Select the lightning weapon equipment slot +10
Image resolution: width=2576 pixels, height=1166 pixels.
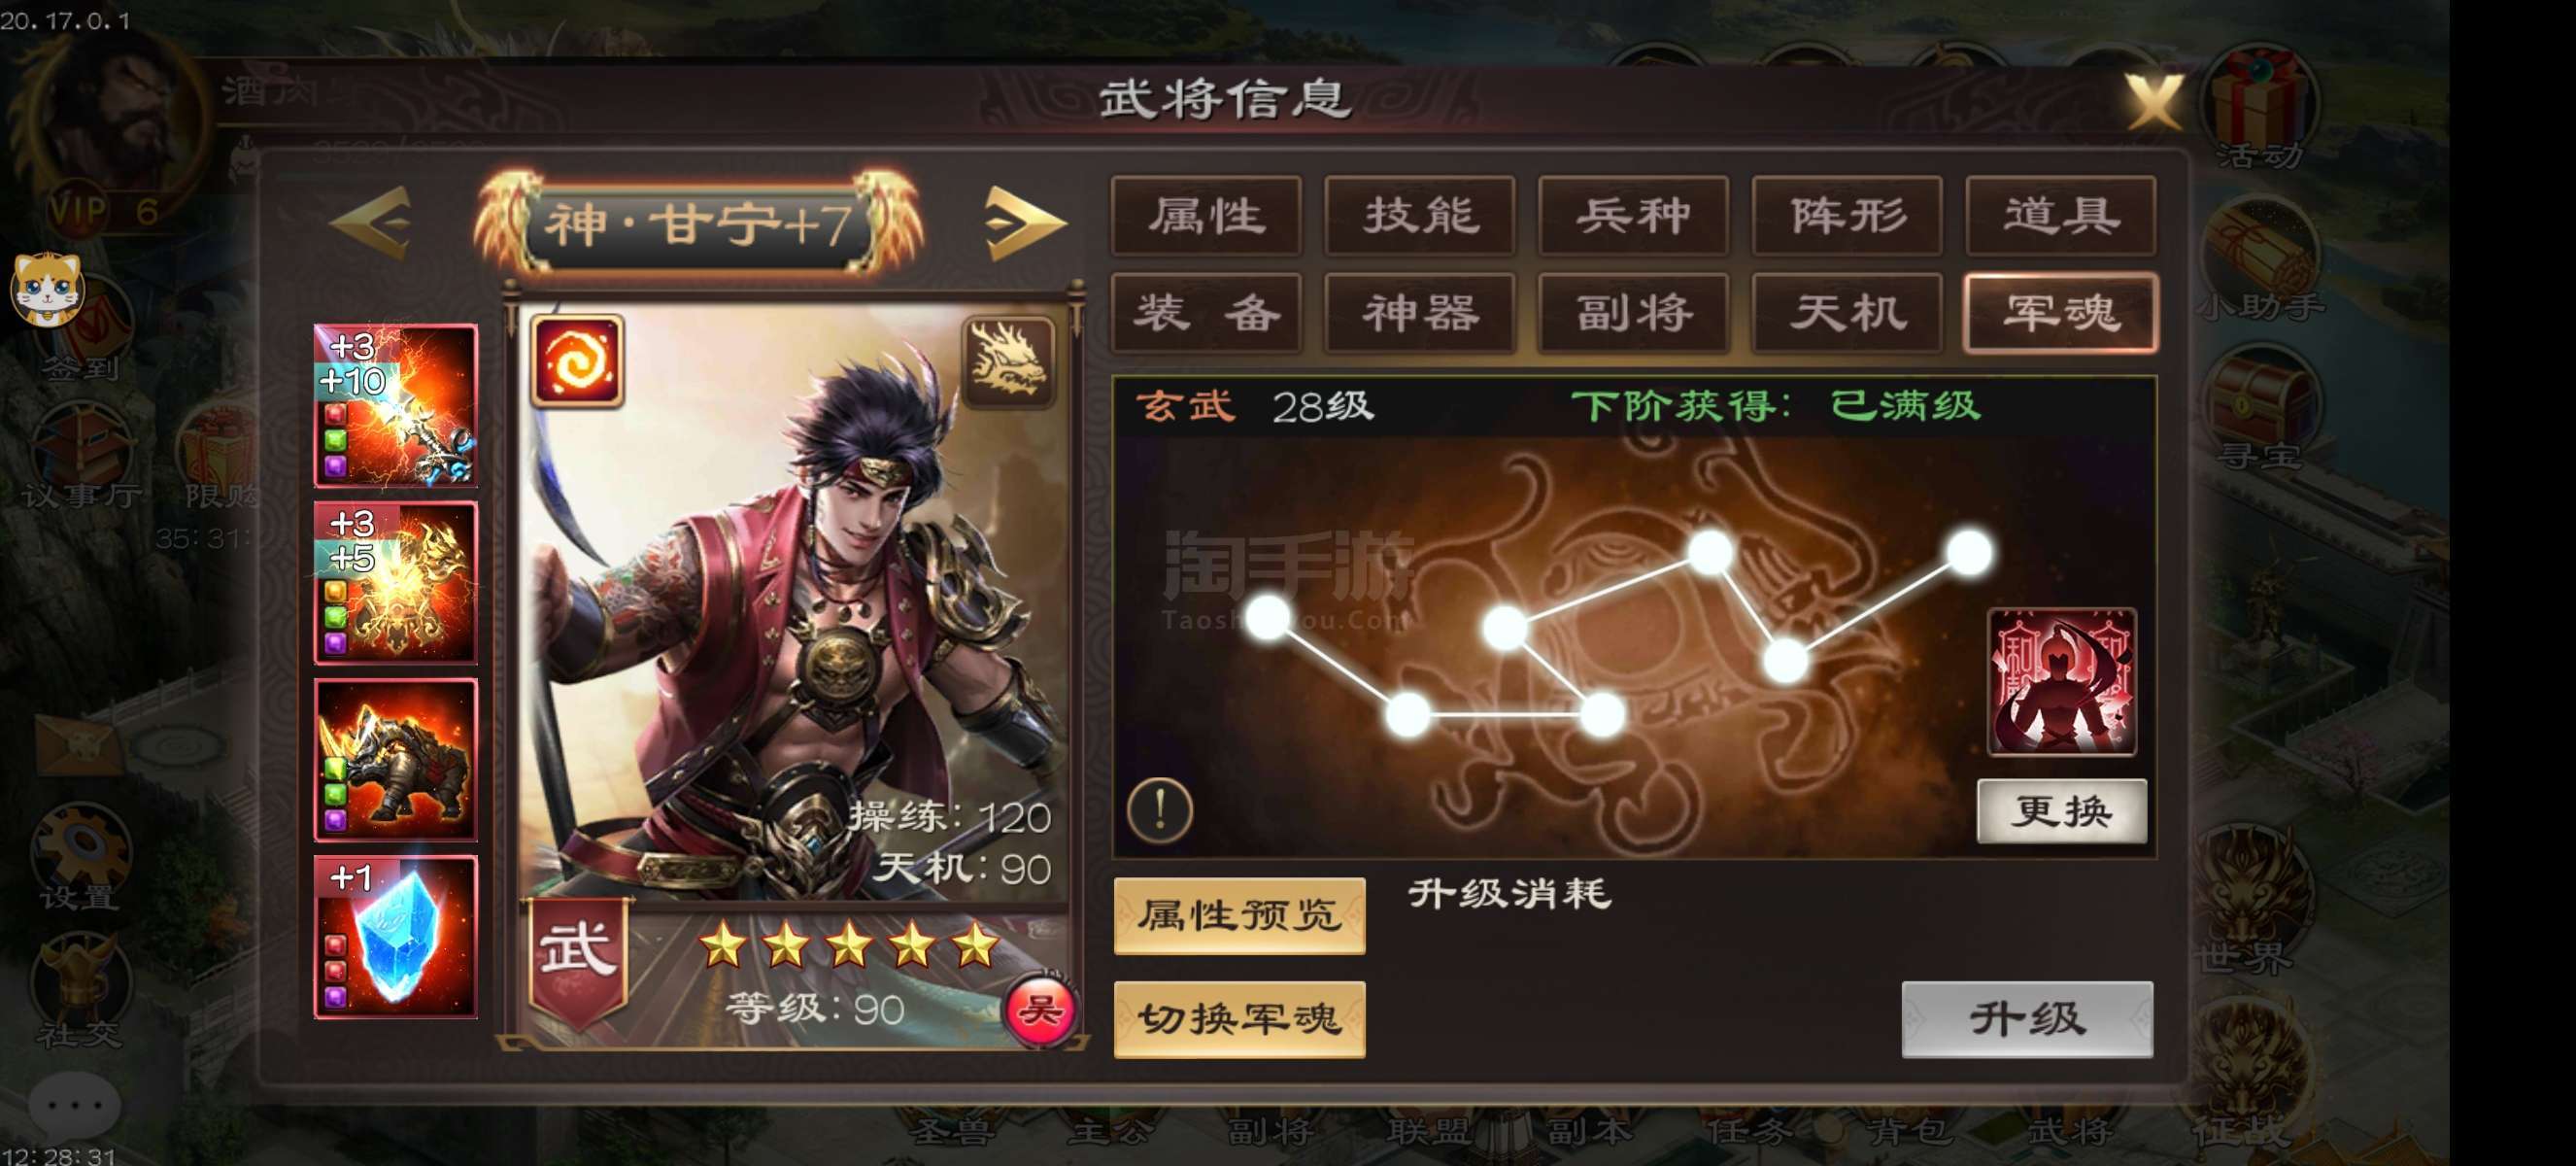[396, 406]
